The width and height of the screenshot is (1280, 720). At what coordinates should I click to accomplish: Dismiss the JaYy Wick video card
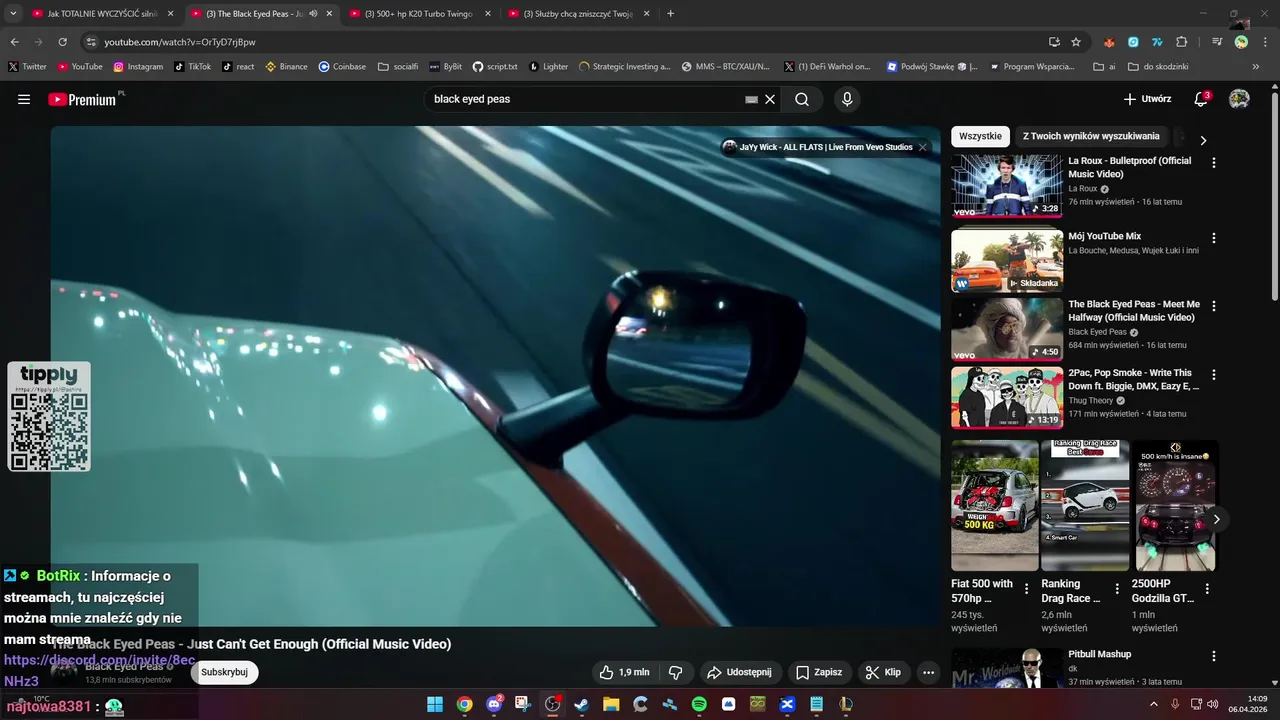click(922, 147)
